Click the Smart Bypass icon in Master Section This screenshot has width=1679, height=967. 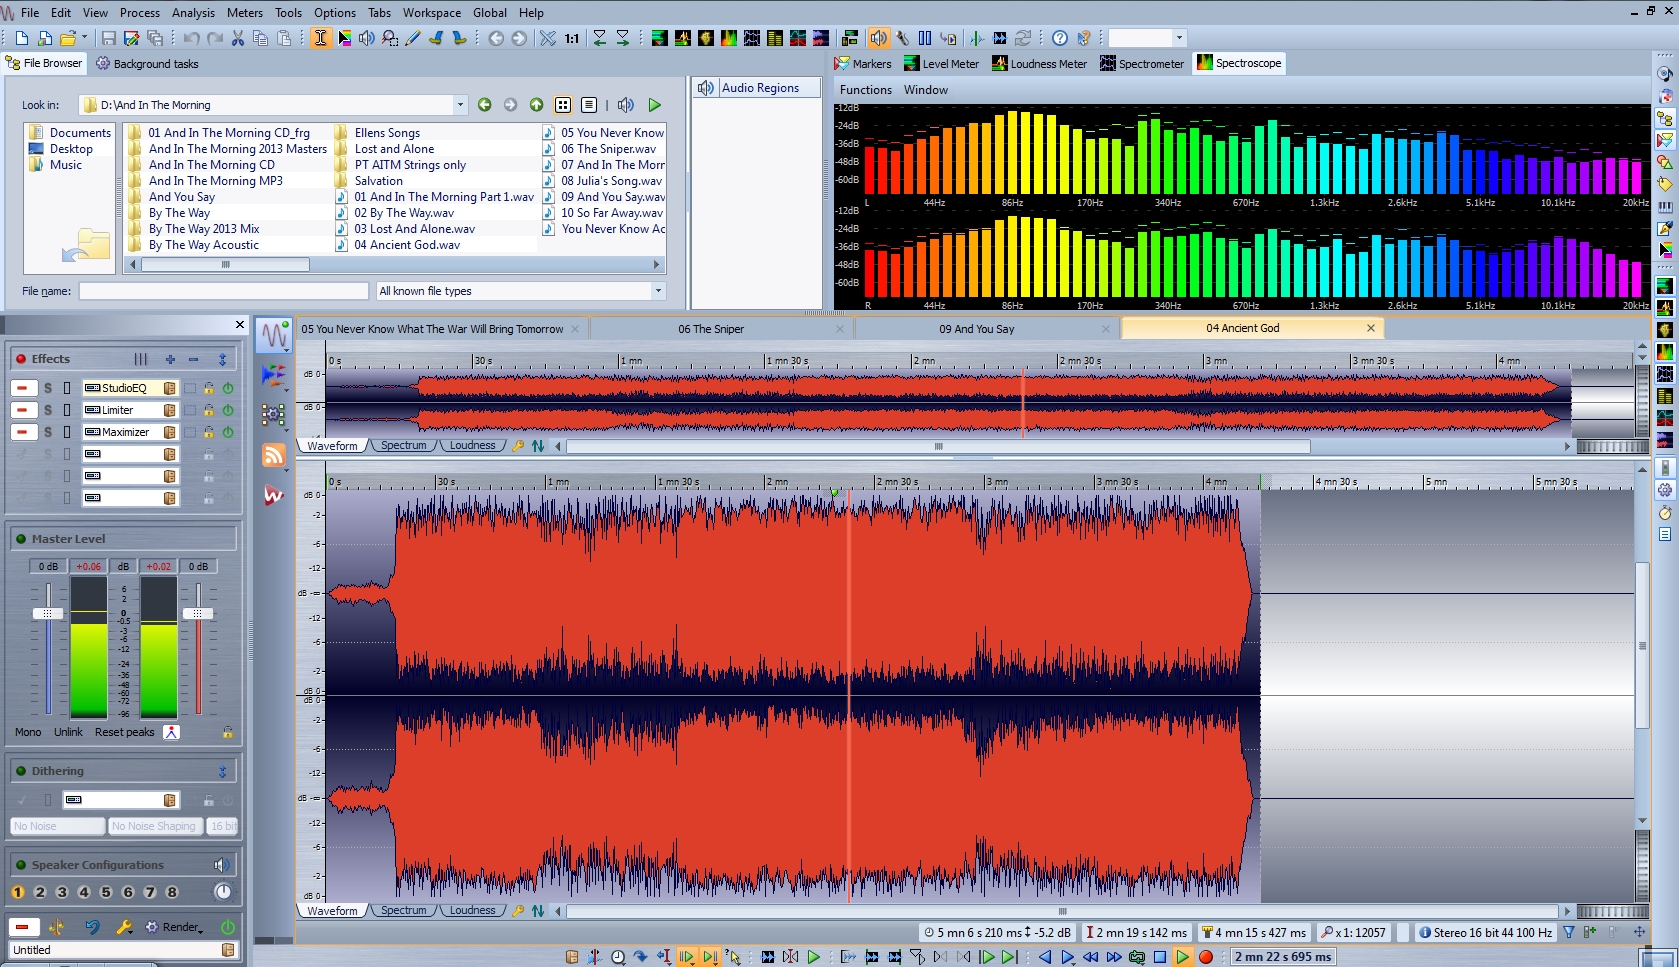56,927
